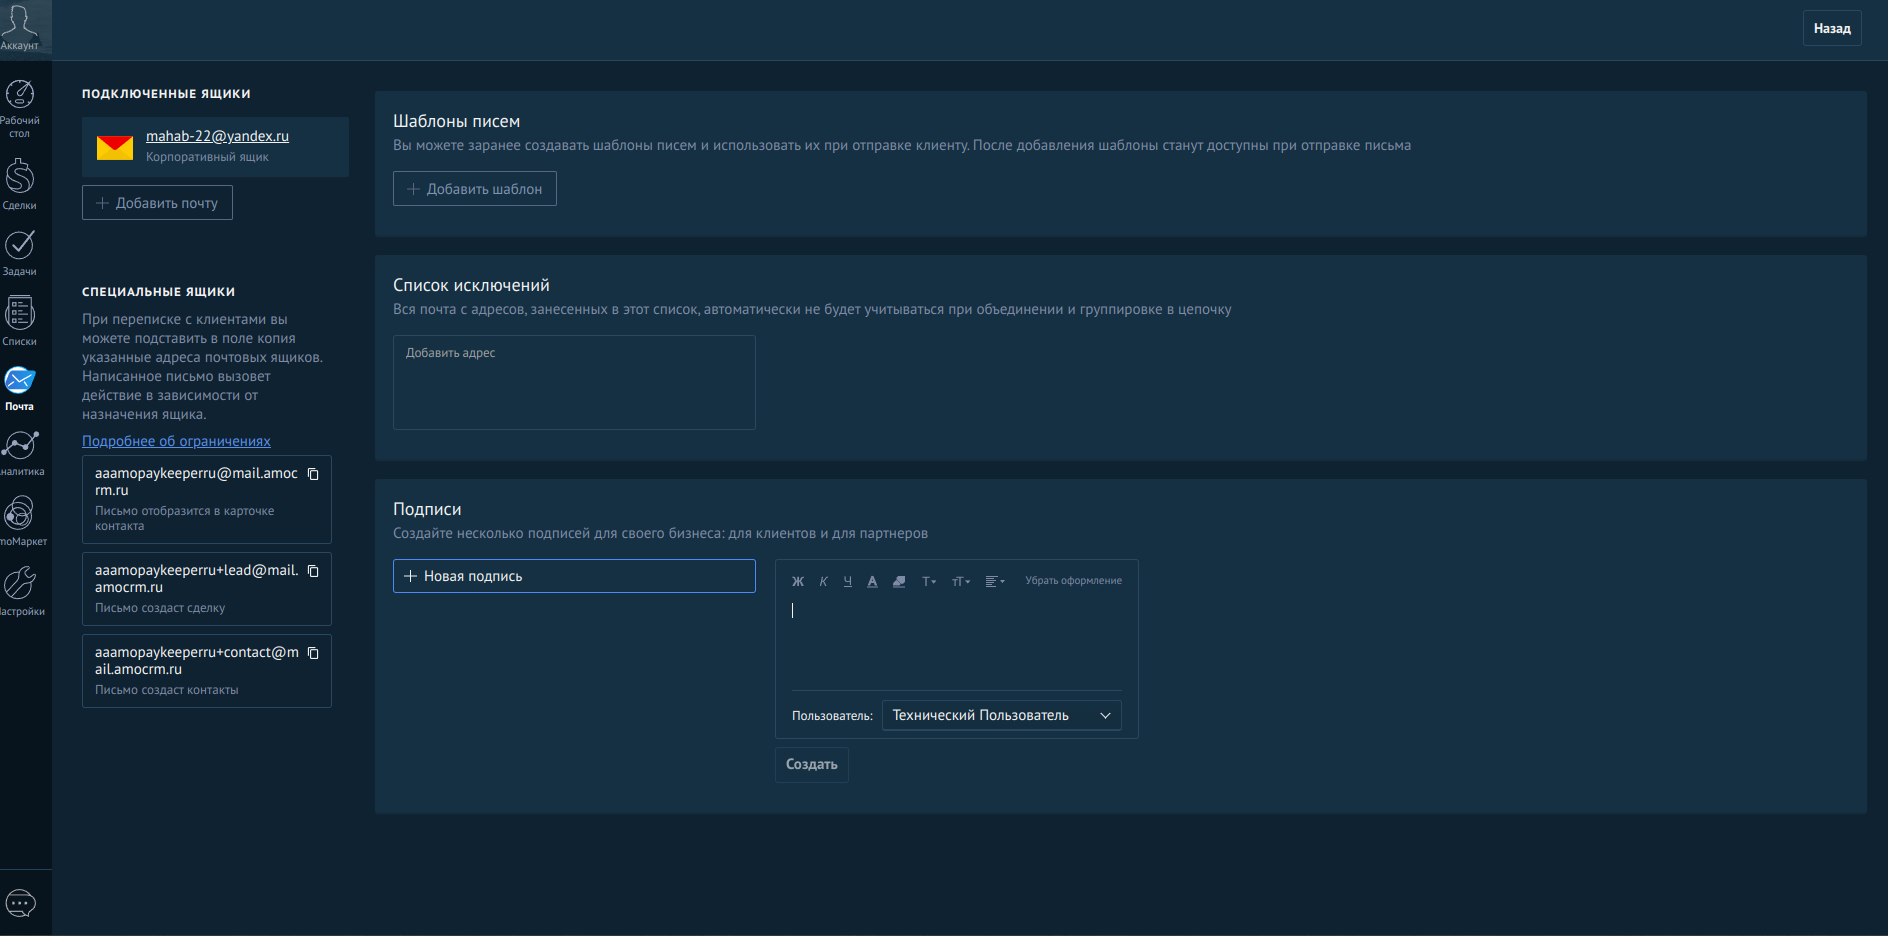
Task: Copy the aaamopaykeeperru+lead mailbox address
Action: [313, 571]
